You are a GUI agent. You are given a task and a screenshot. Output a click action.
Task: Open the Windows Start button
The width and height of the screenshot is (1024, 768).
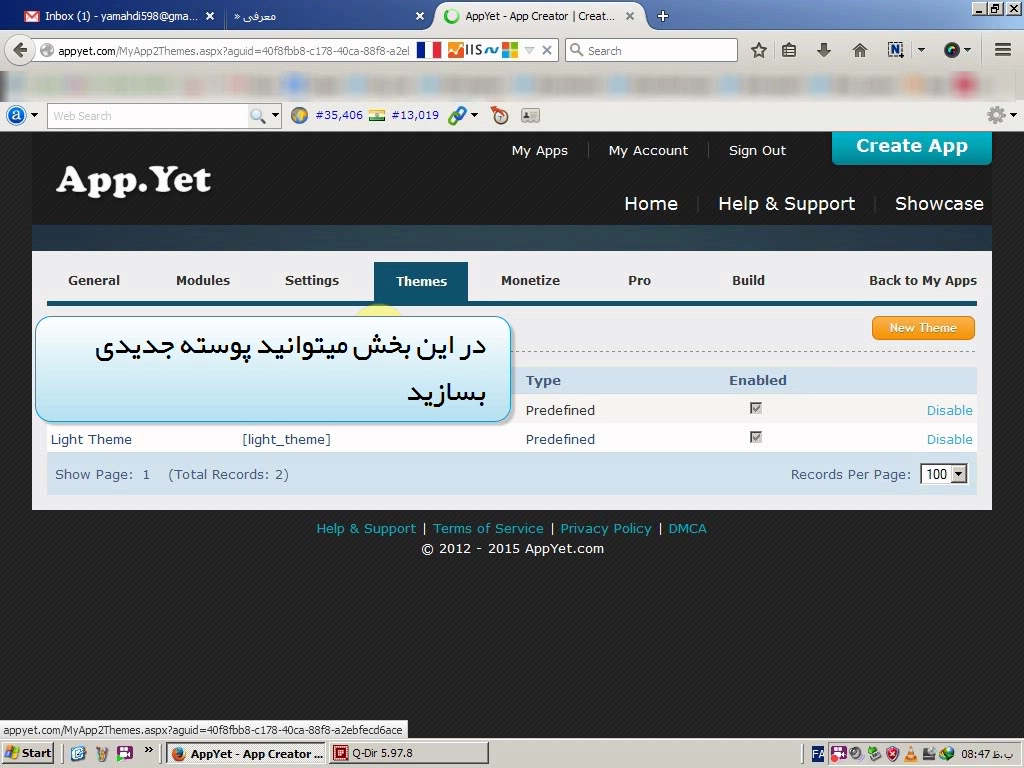(29, 753)
